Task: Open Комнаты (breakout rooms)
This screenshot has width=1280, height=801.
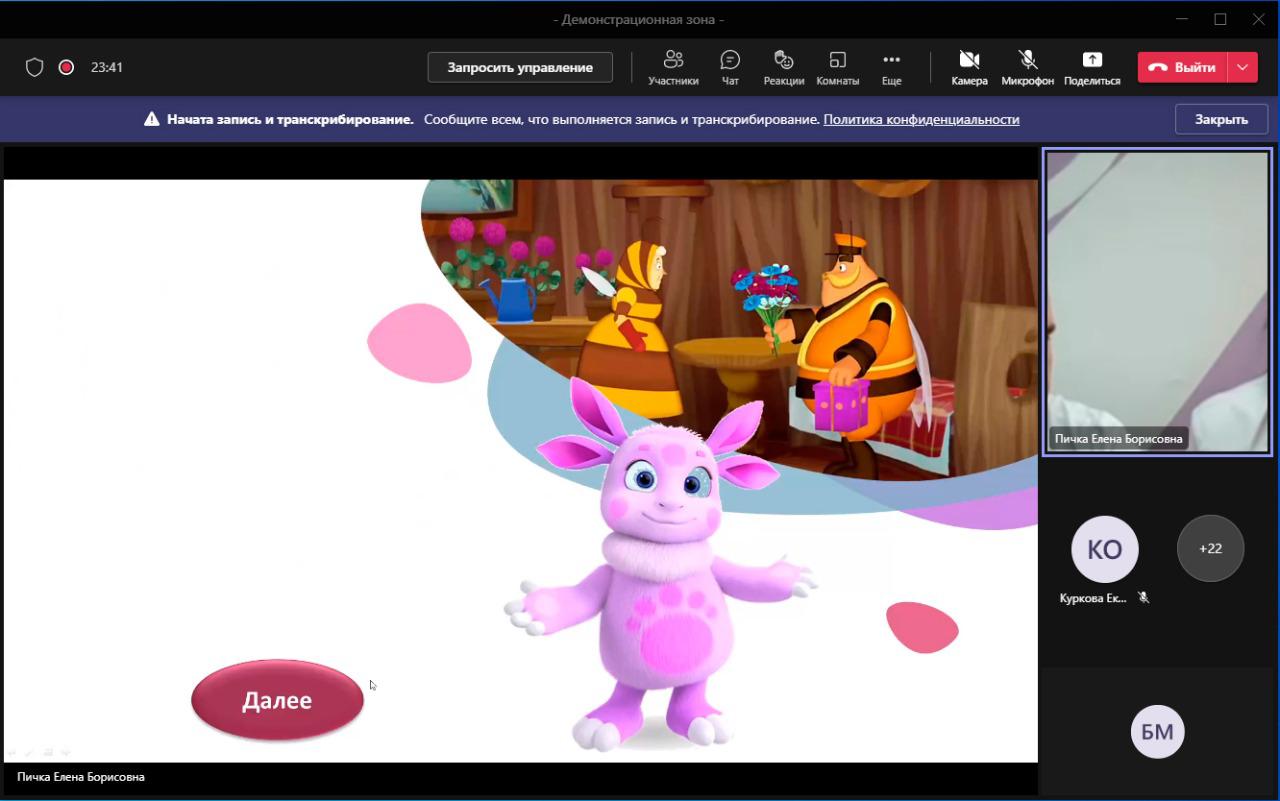Action: tap(837, 66)
